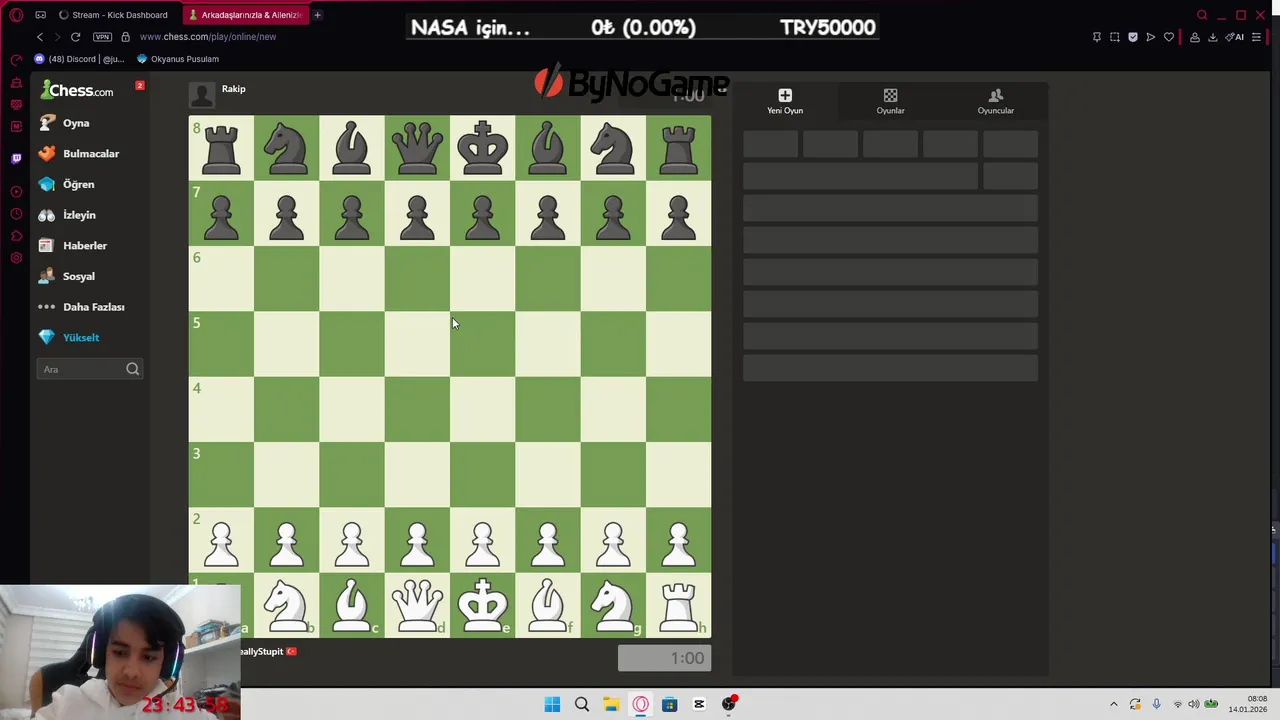
Task: Toggle the ad blocker shield icon
Action: (1133, 37)
